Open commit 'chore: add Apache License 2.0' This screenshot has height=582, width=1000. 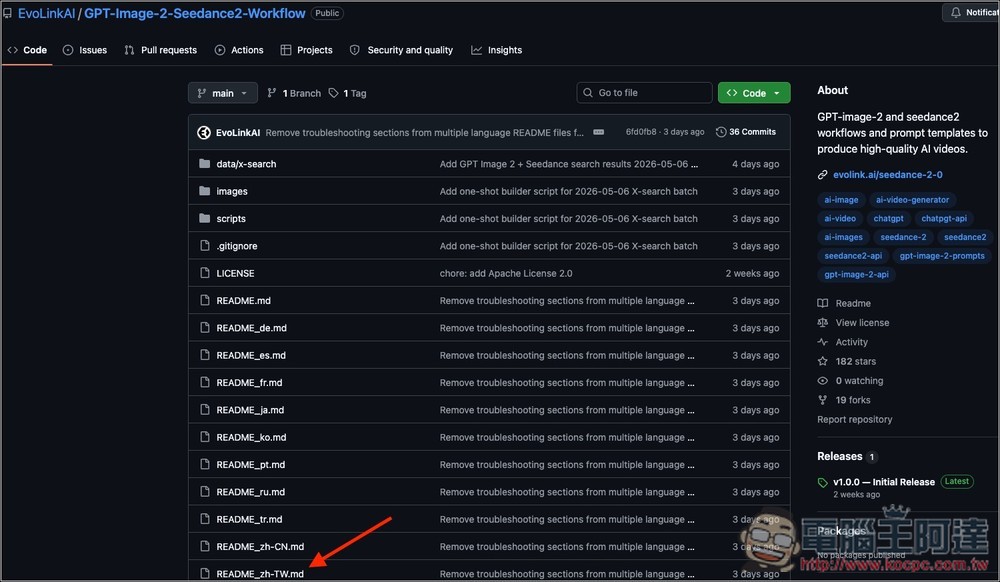tap(506, 273)
